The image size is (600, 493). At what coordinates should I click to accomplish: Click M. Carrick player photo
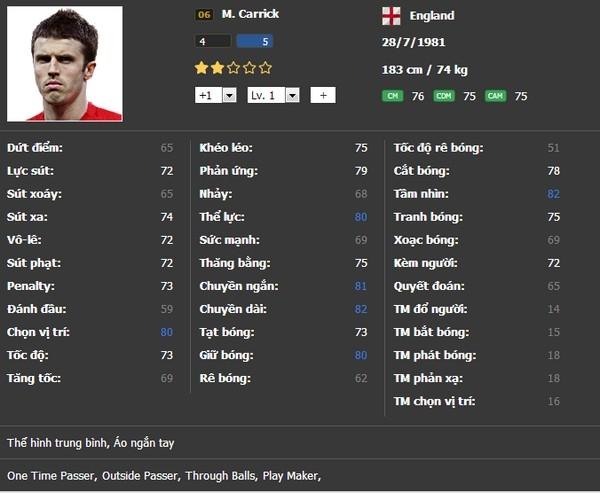pos(64,62)
